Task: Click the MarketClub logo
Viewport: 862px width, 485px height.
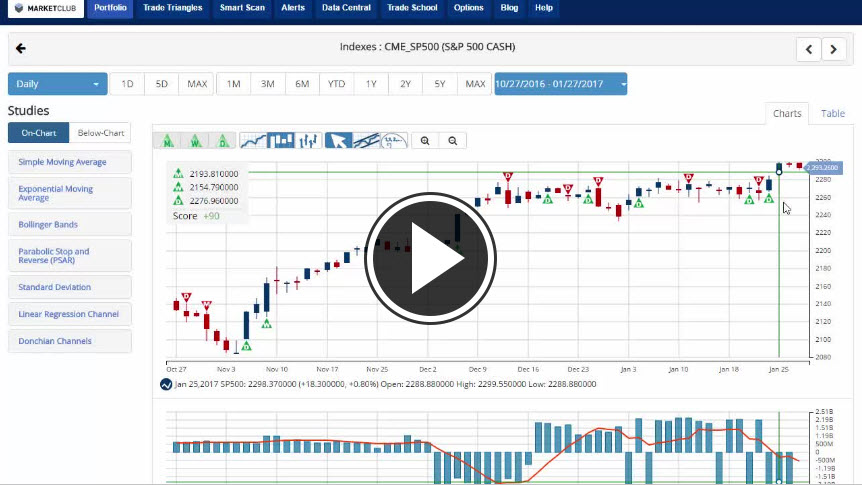Action: (46, 8)
